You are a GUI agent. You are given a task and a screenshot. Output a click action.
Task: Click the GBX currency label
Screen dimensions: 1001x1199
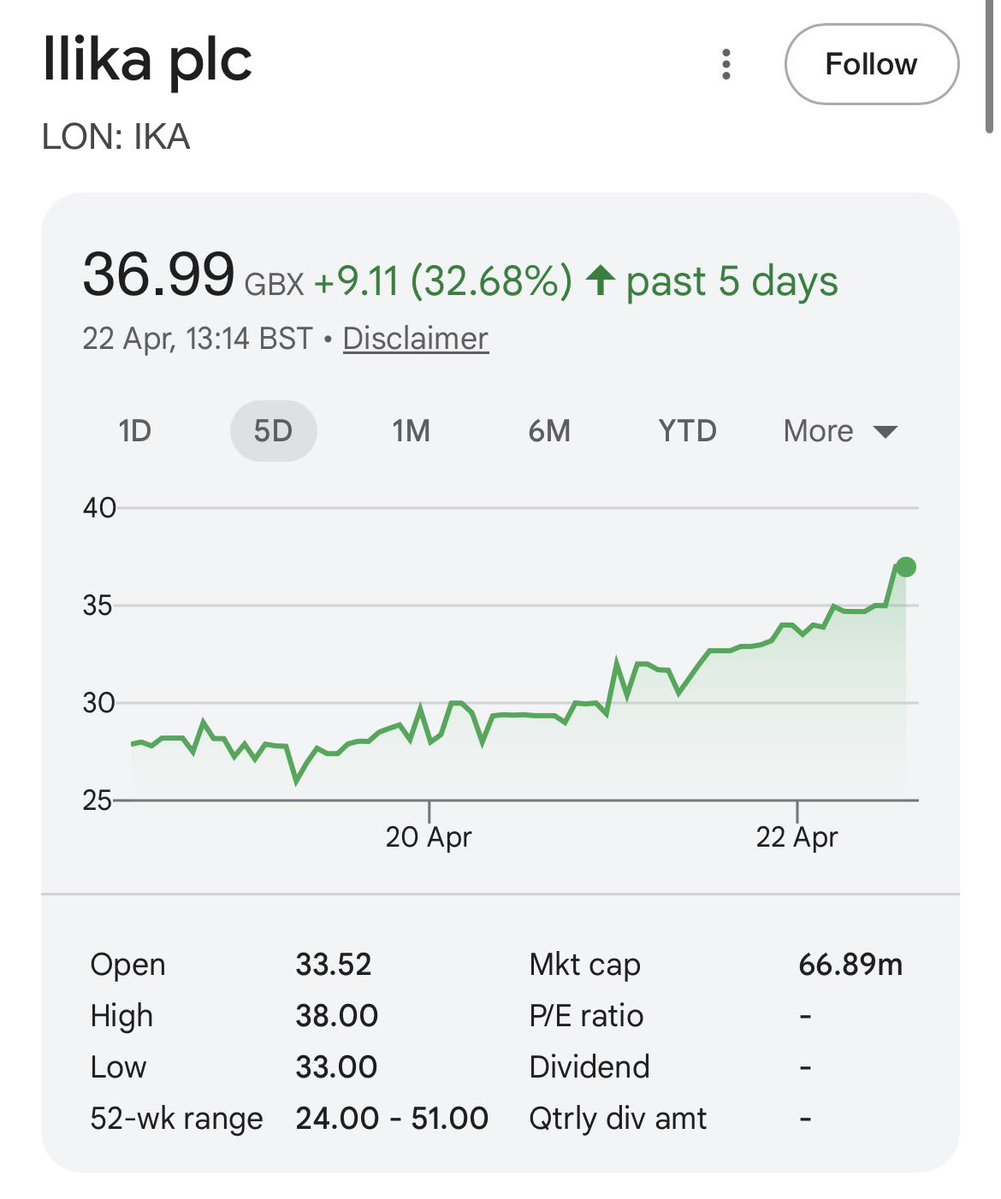274,284
